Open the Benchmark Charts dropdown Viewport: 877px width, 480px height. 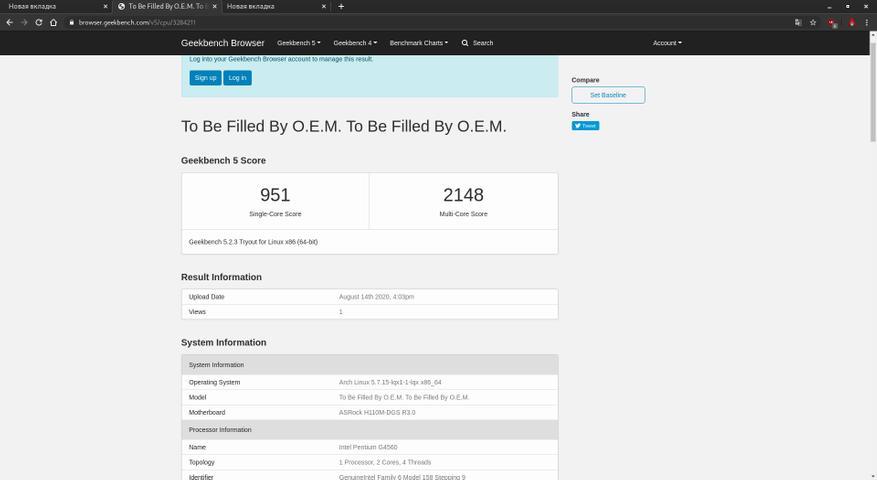tap(419, 43)
